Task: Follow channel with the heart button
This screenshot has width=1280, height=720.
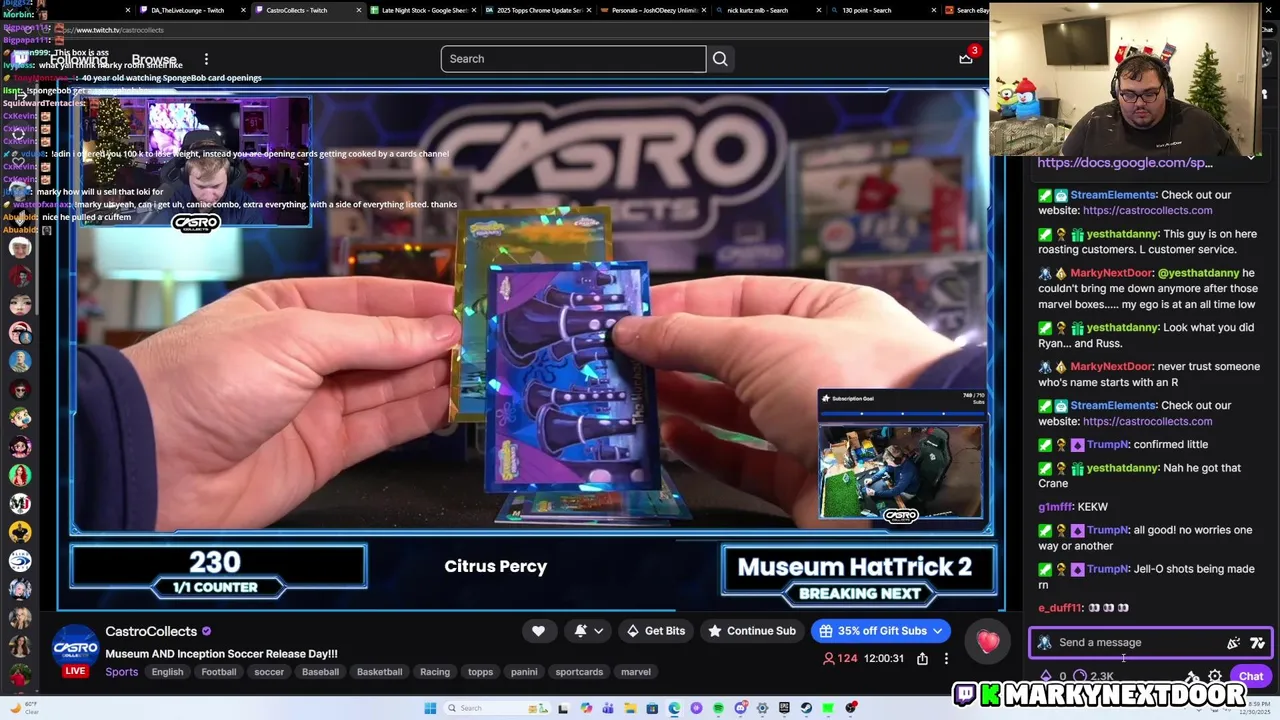Action: click(x=538, y=631)
